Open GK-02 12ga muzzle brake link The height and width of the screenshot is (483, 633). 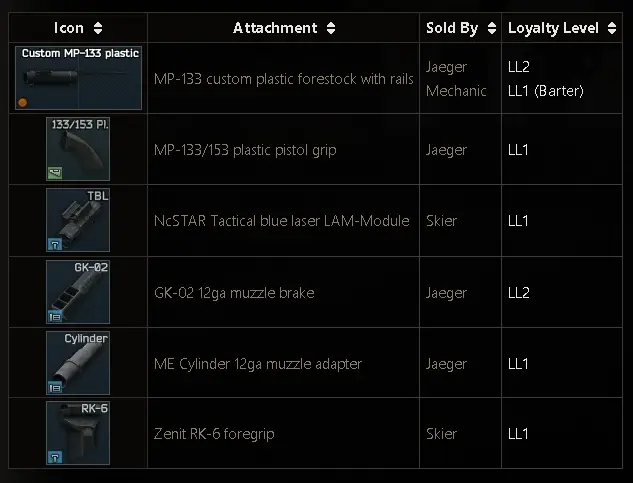coord(234,293)
